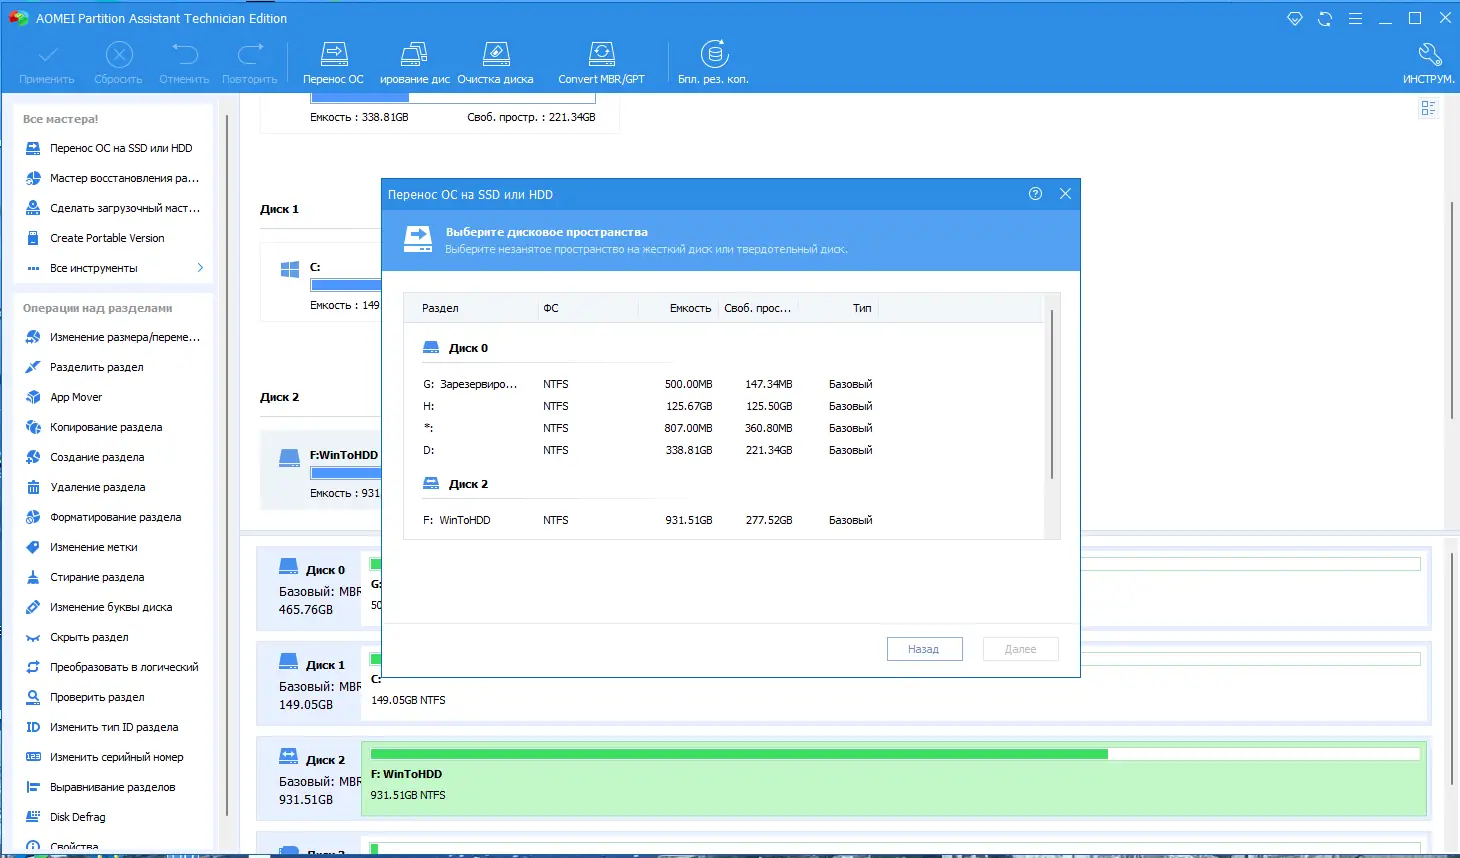
Task: Choose Форматирование раздела operation
Action: point(117,517)
